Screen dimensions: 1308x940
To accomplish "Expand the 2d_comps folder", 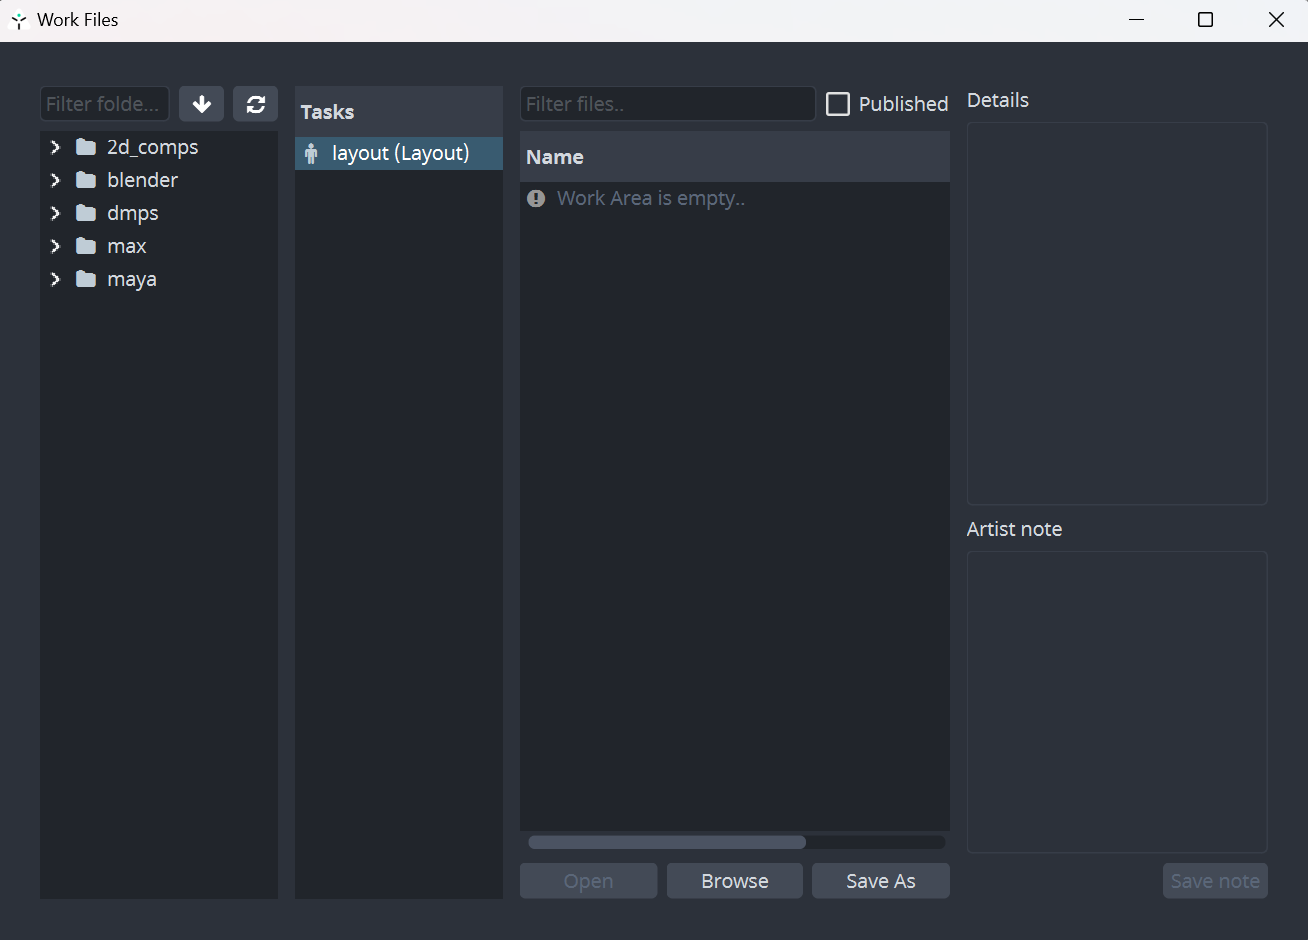I will [x=55, y=147].
